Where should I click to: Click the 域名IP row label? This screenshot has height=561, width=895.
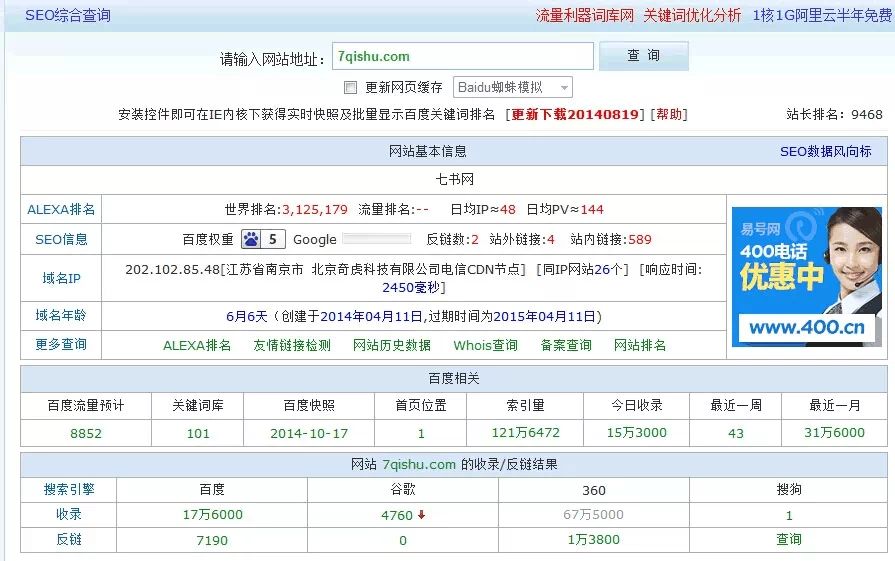pos(61,278)
